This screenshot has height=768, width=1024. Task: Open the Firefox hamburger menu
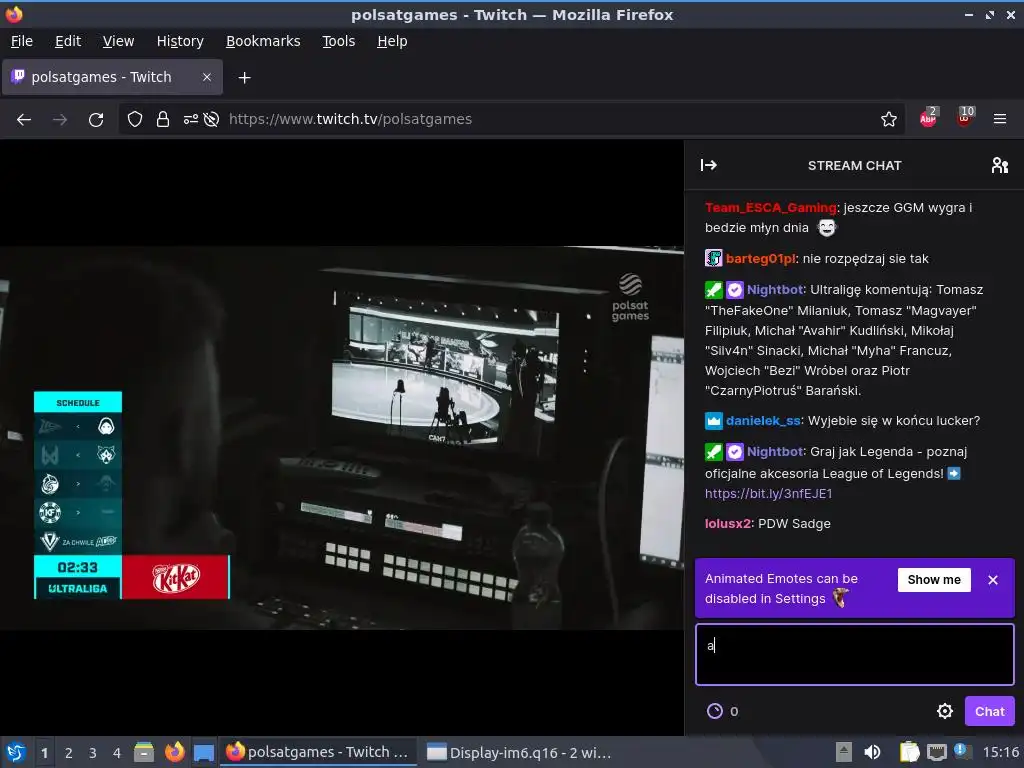(x=1000, y=120)
